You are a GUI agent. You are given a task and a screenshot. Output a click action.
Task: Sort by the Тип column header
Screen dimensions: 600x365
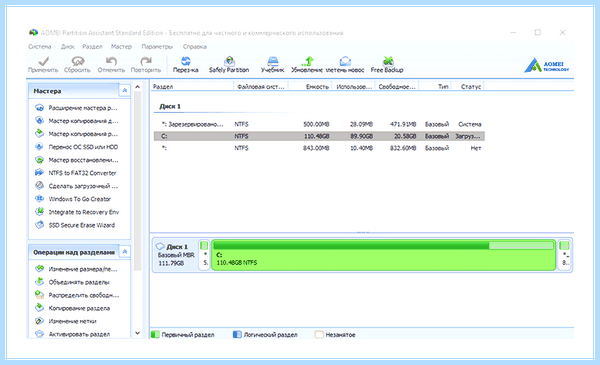435,87
